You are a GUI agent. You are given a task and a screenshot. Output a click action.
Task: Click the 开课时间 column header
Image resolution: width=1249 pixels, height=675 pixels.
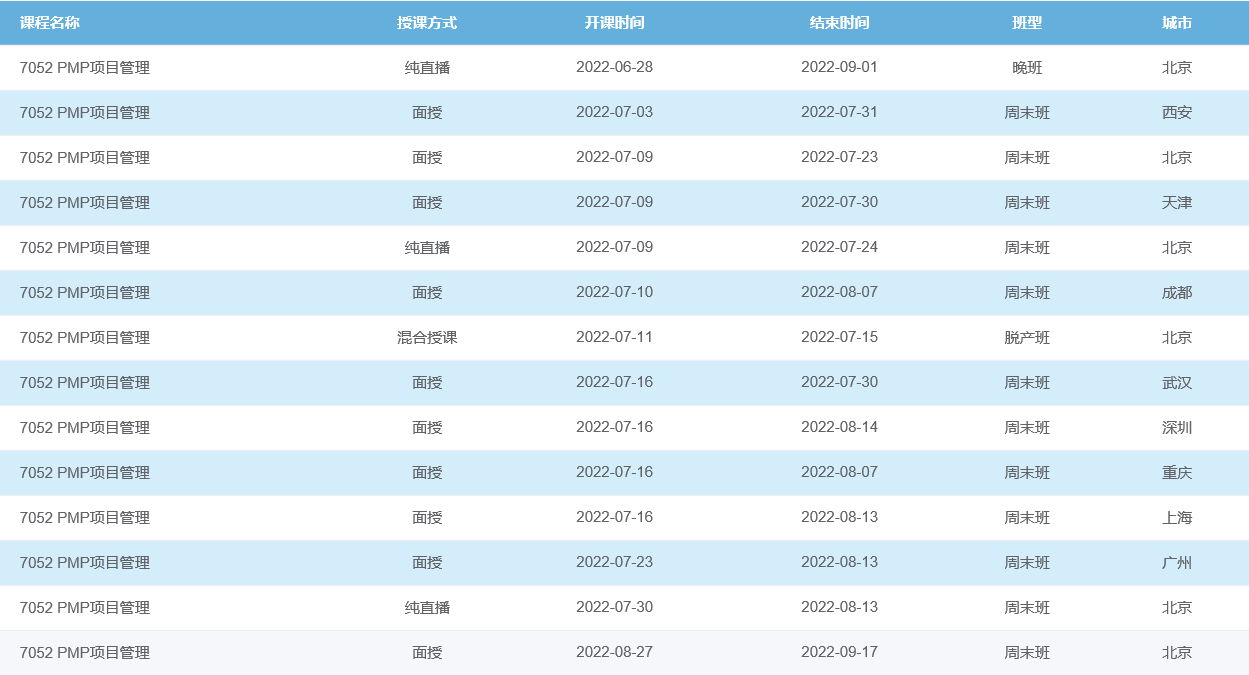(614, 23)
